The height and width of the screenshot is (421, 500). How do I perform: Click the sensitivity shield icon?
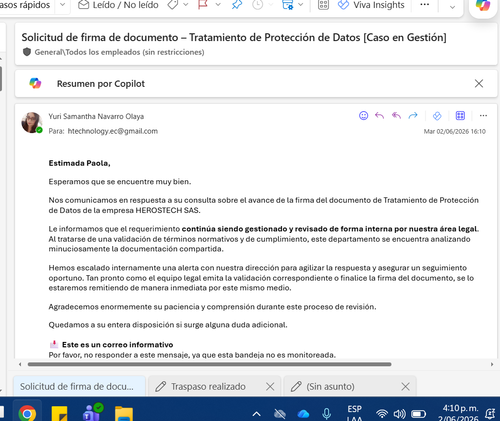click(27, 52)
